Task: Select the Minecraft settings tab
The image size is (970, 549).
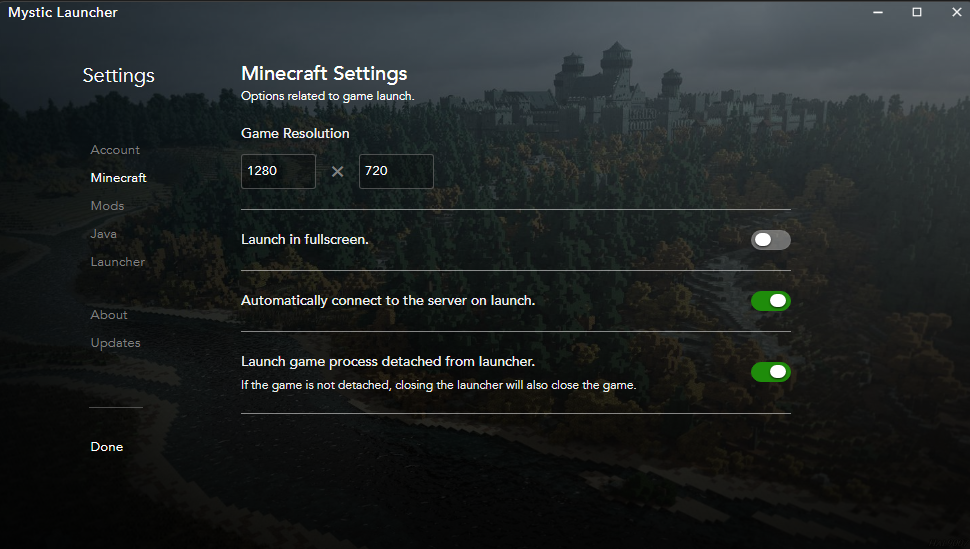Action: click(118, 178)
